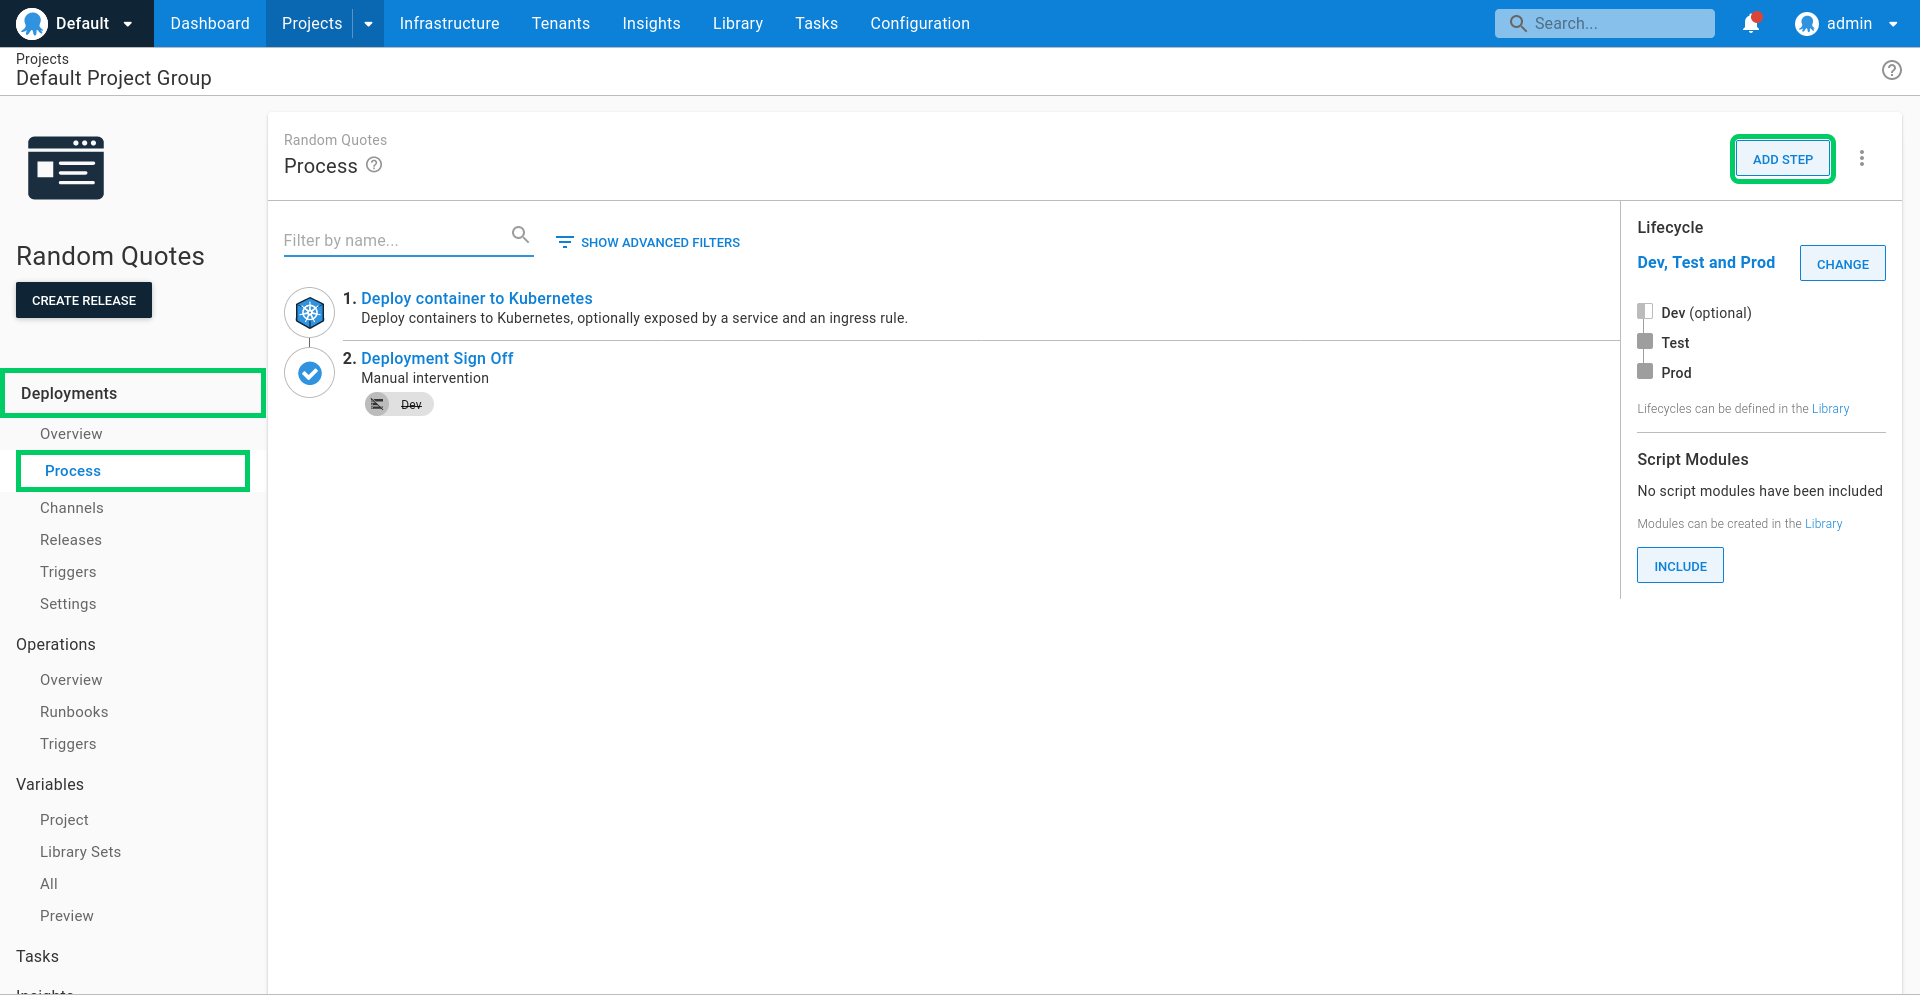
Task: Click the Default Project Group title
Action: 114,78
